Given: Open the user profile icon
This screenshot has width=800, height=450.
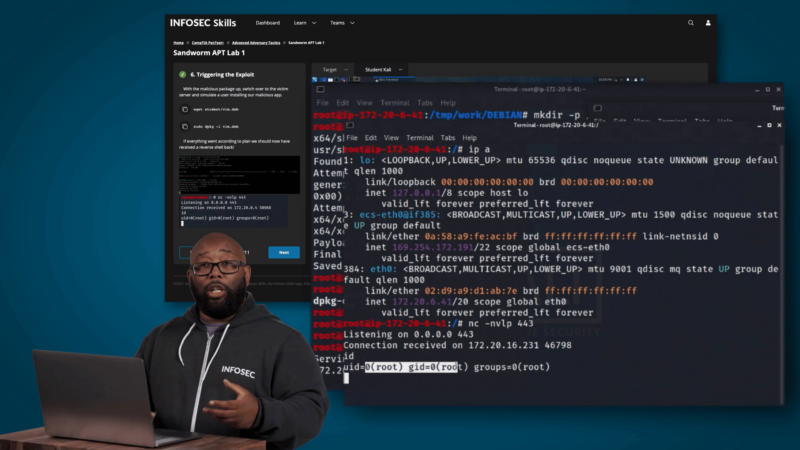Looking at the screenshot, I should click(708, 22).
